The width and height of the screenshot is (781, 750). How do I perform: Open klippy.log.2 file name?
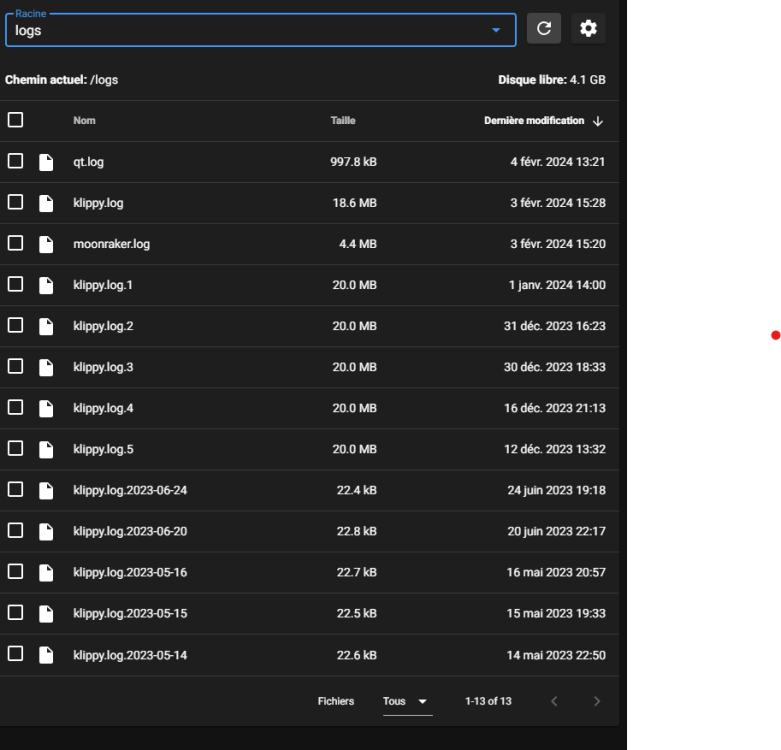point(103,326)
